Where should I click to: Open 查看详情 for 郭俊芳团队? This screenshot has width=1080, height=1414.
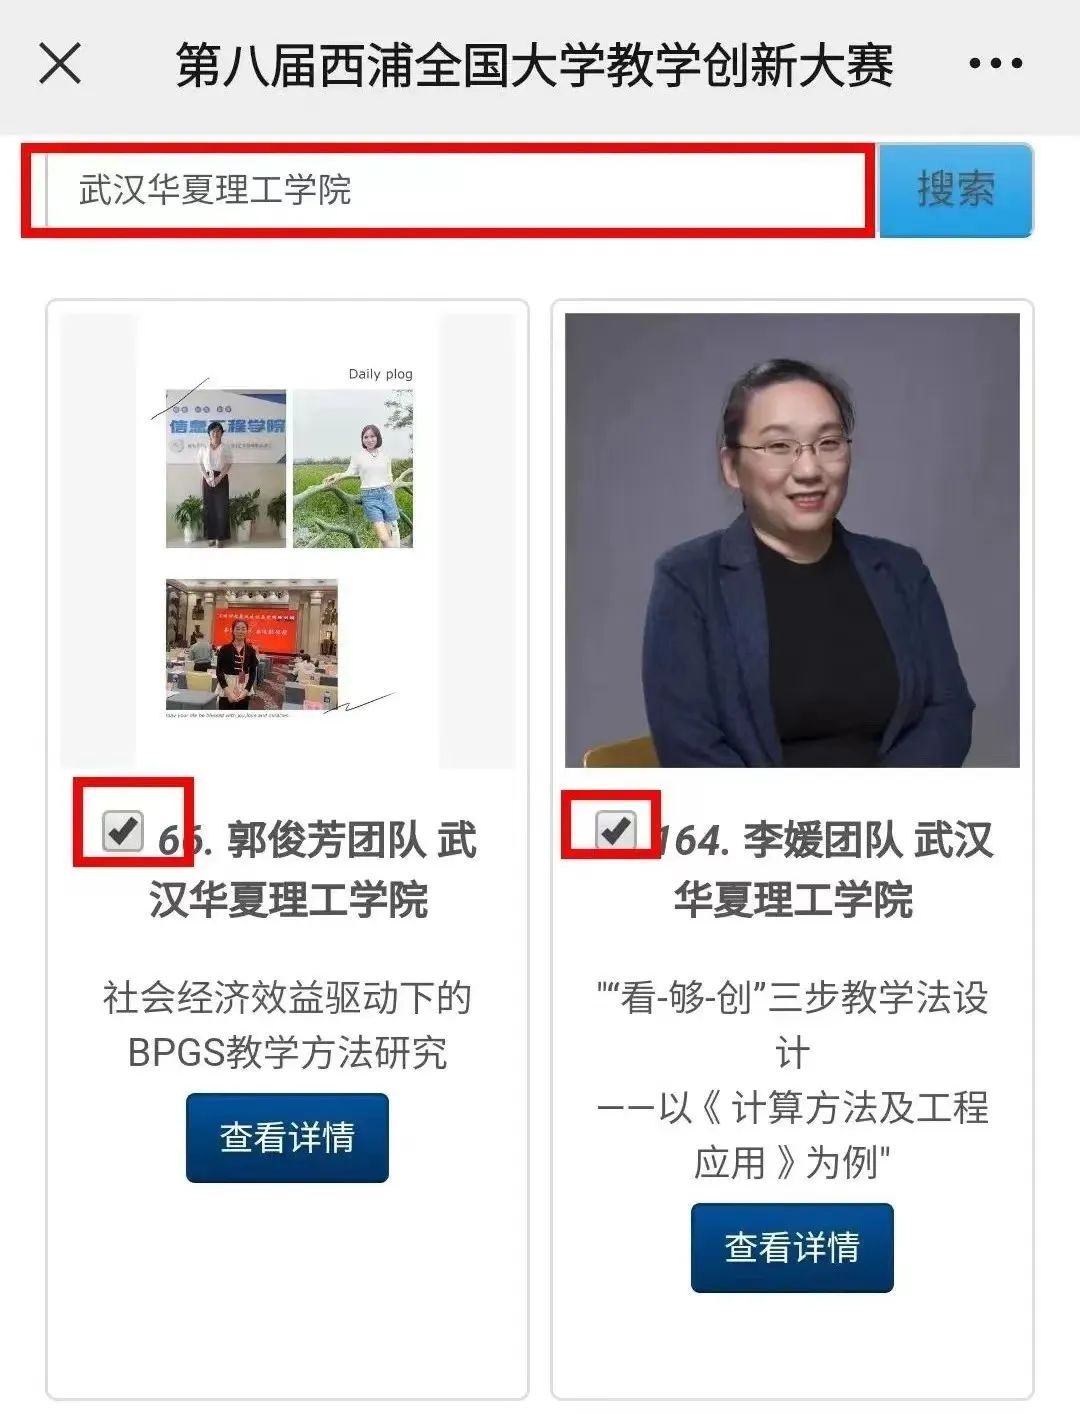287,1138
